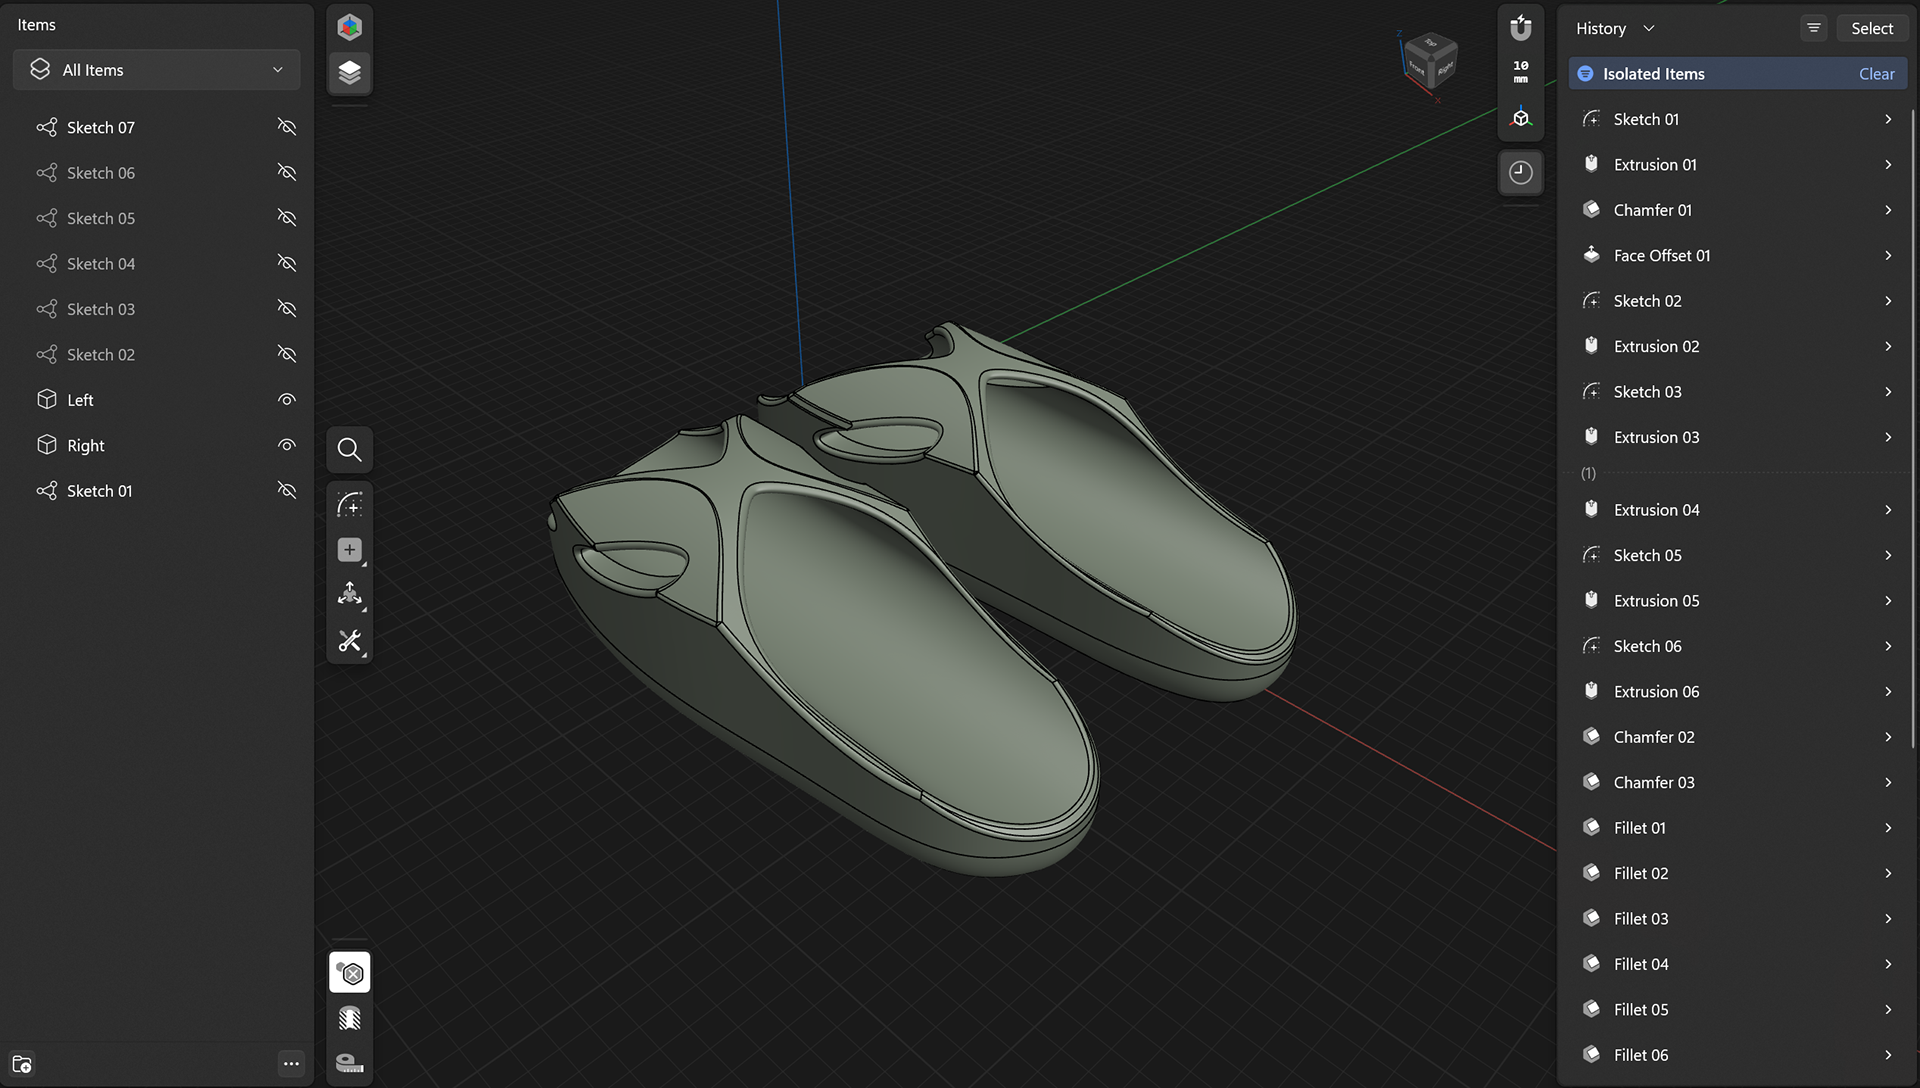Click the tools wrench icon
This screenshot has height=1088, width=1920.
point(349,641)
